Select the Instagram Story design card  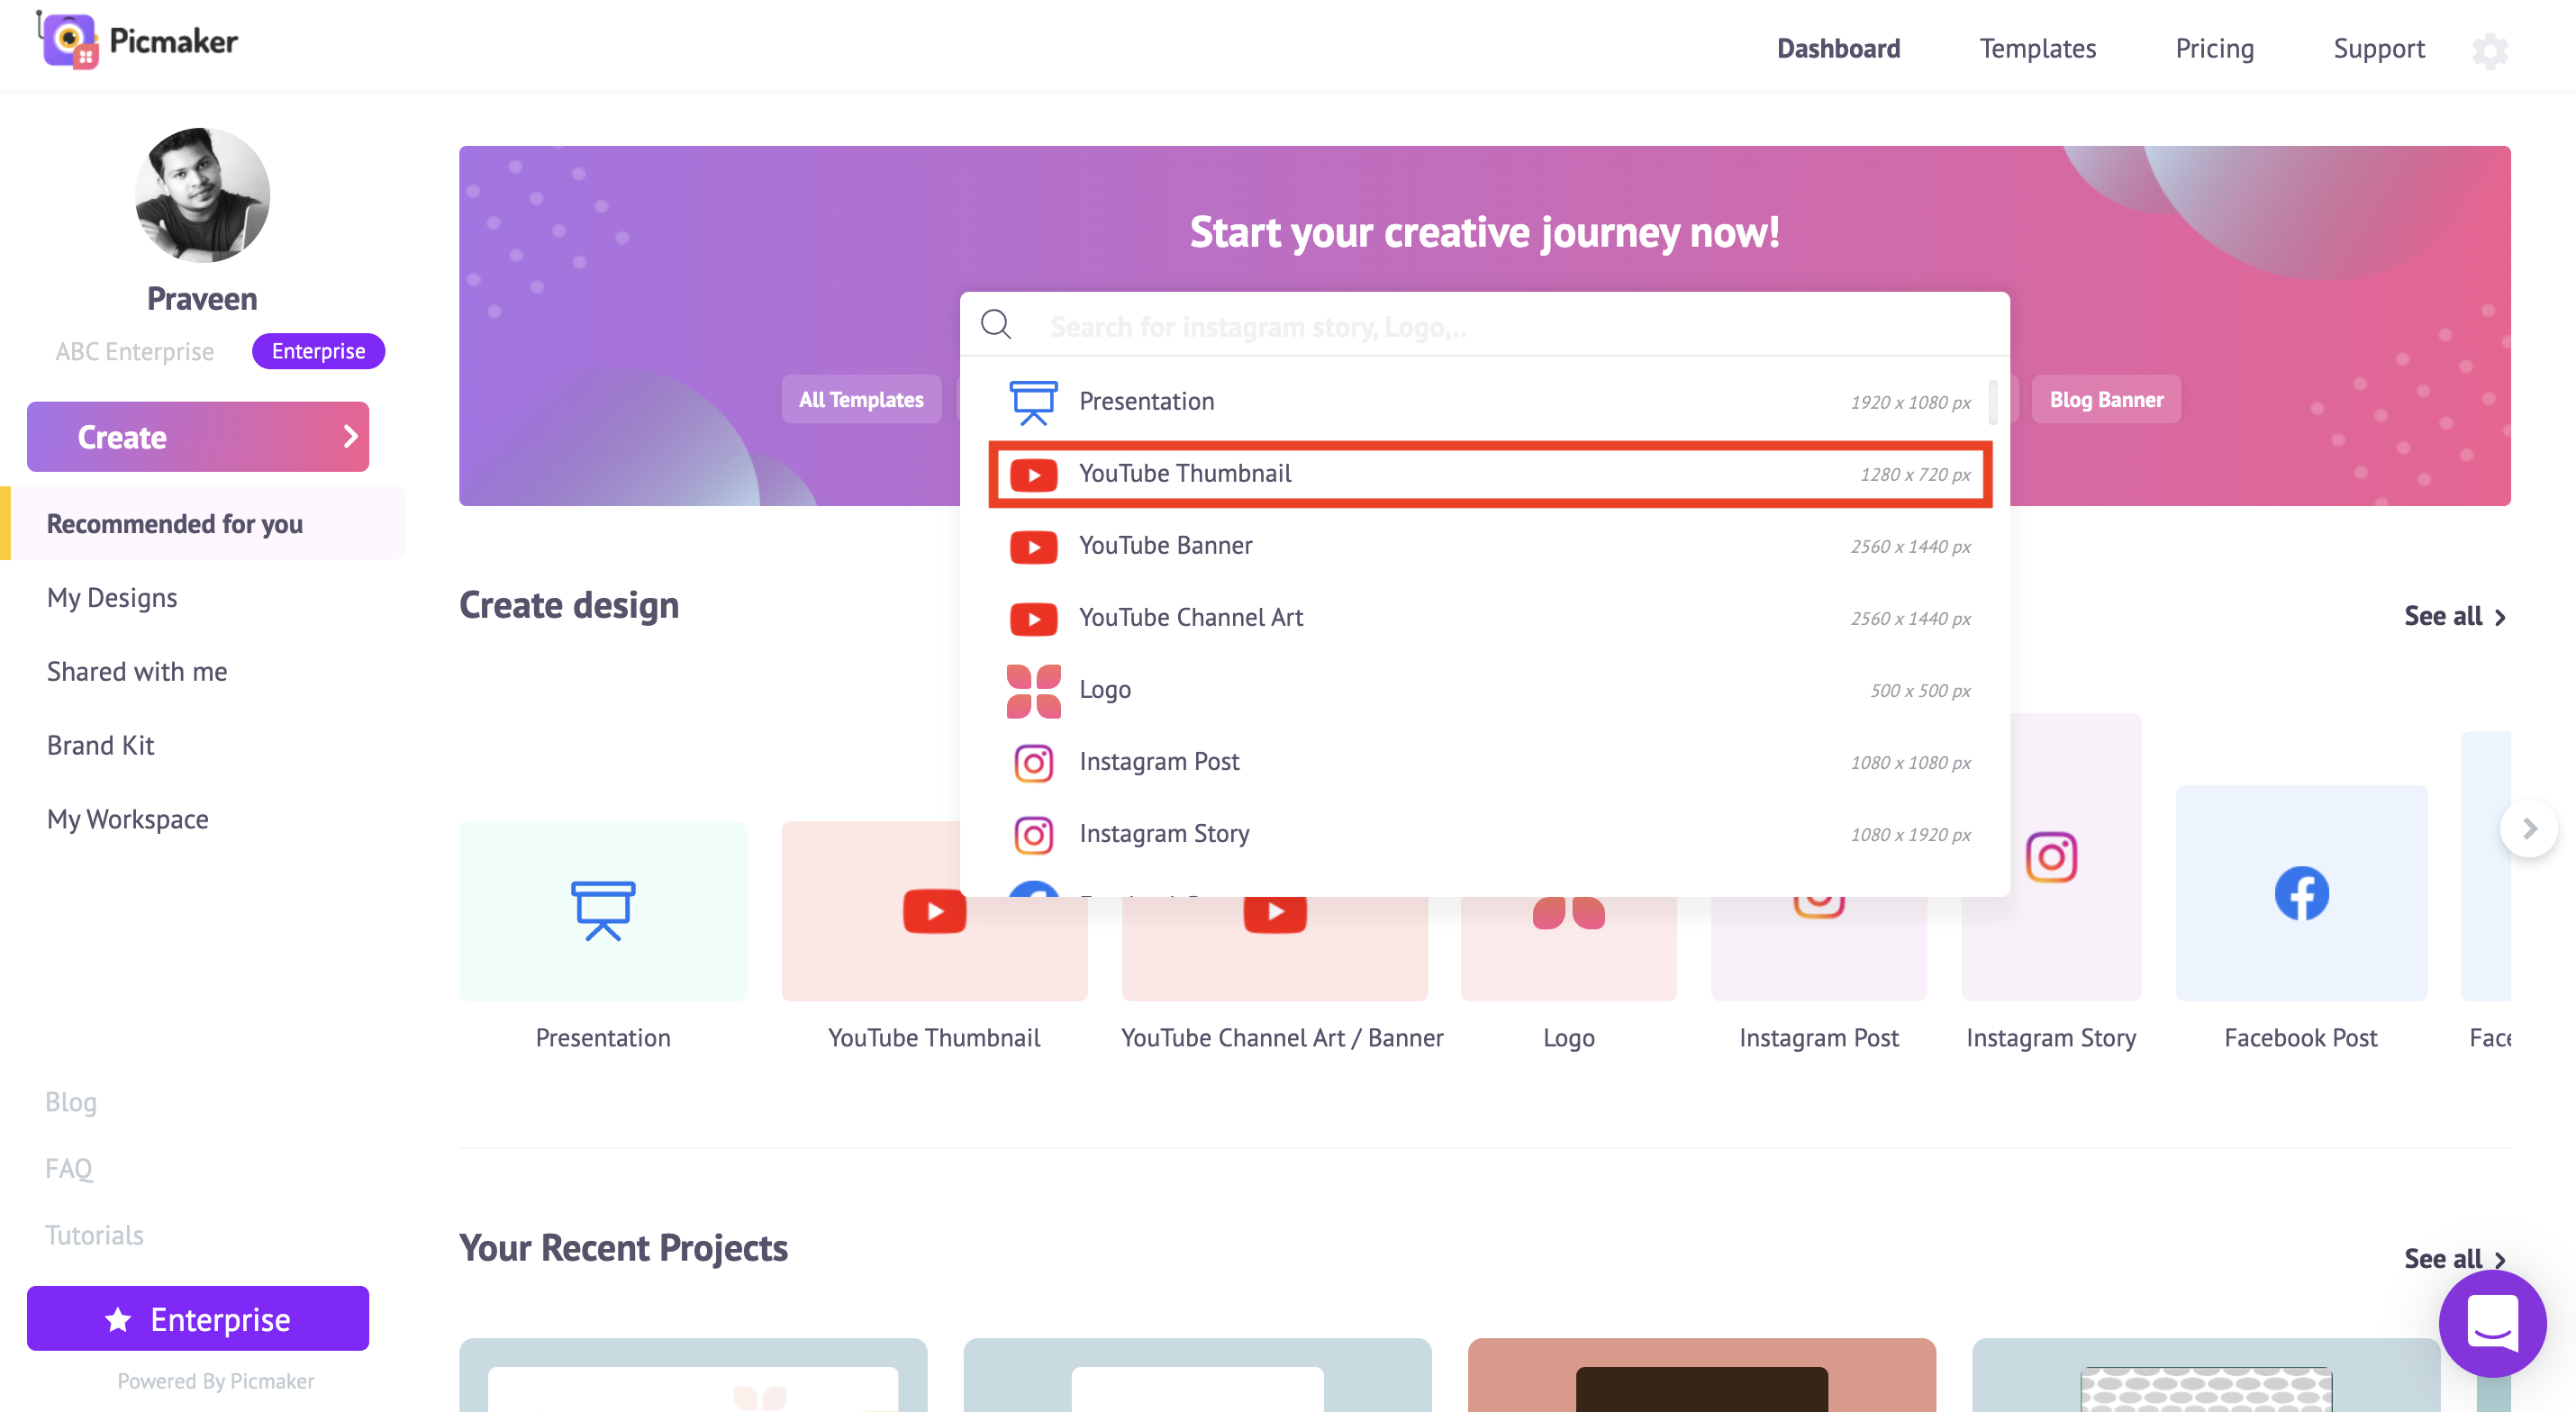2050,857
